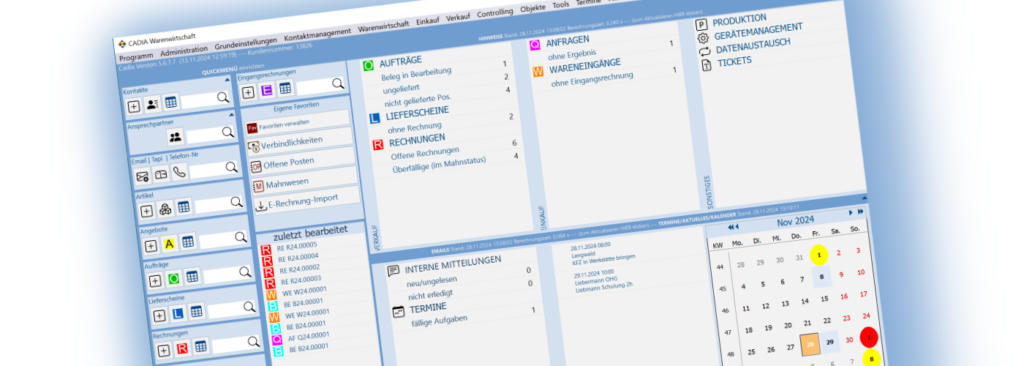Open the blue L Lieferscheine quick icon
1024x366 pixels.
(178, 314)
